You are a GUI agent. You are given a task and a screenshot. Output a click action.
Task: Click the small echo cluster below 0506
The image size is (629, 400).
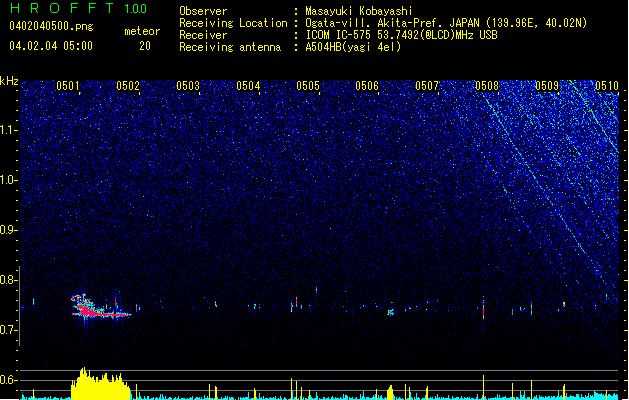(390, 312)
